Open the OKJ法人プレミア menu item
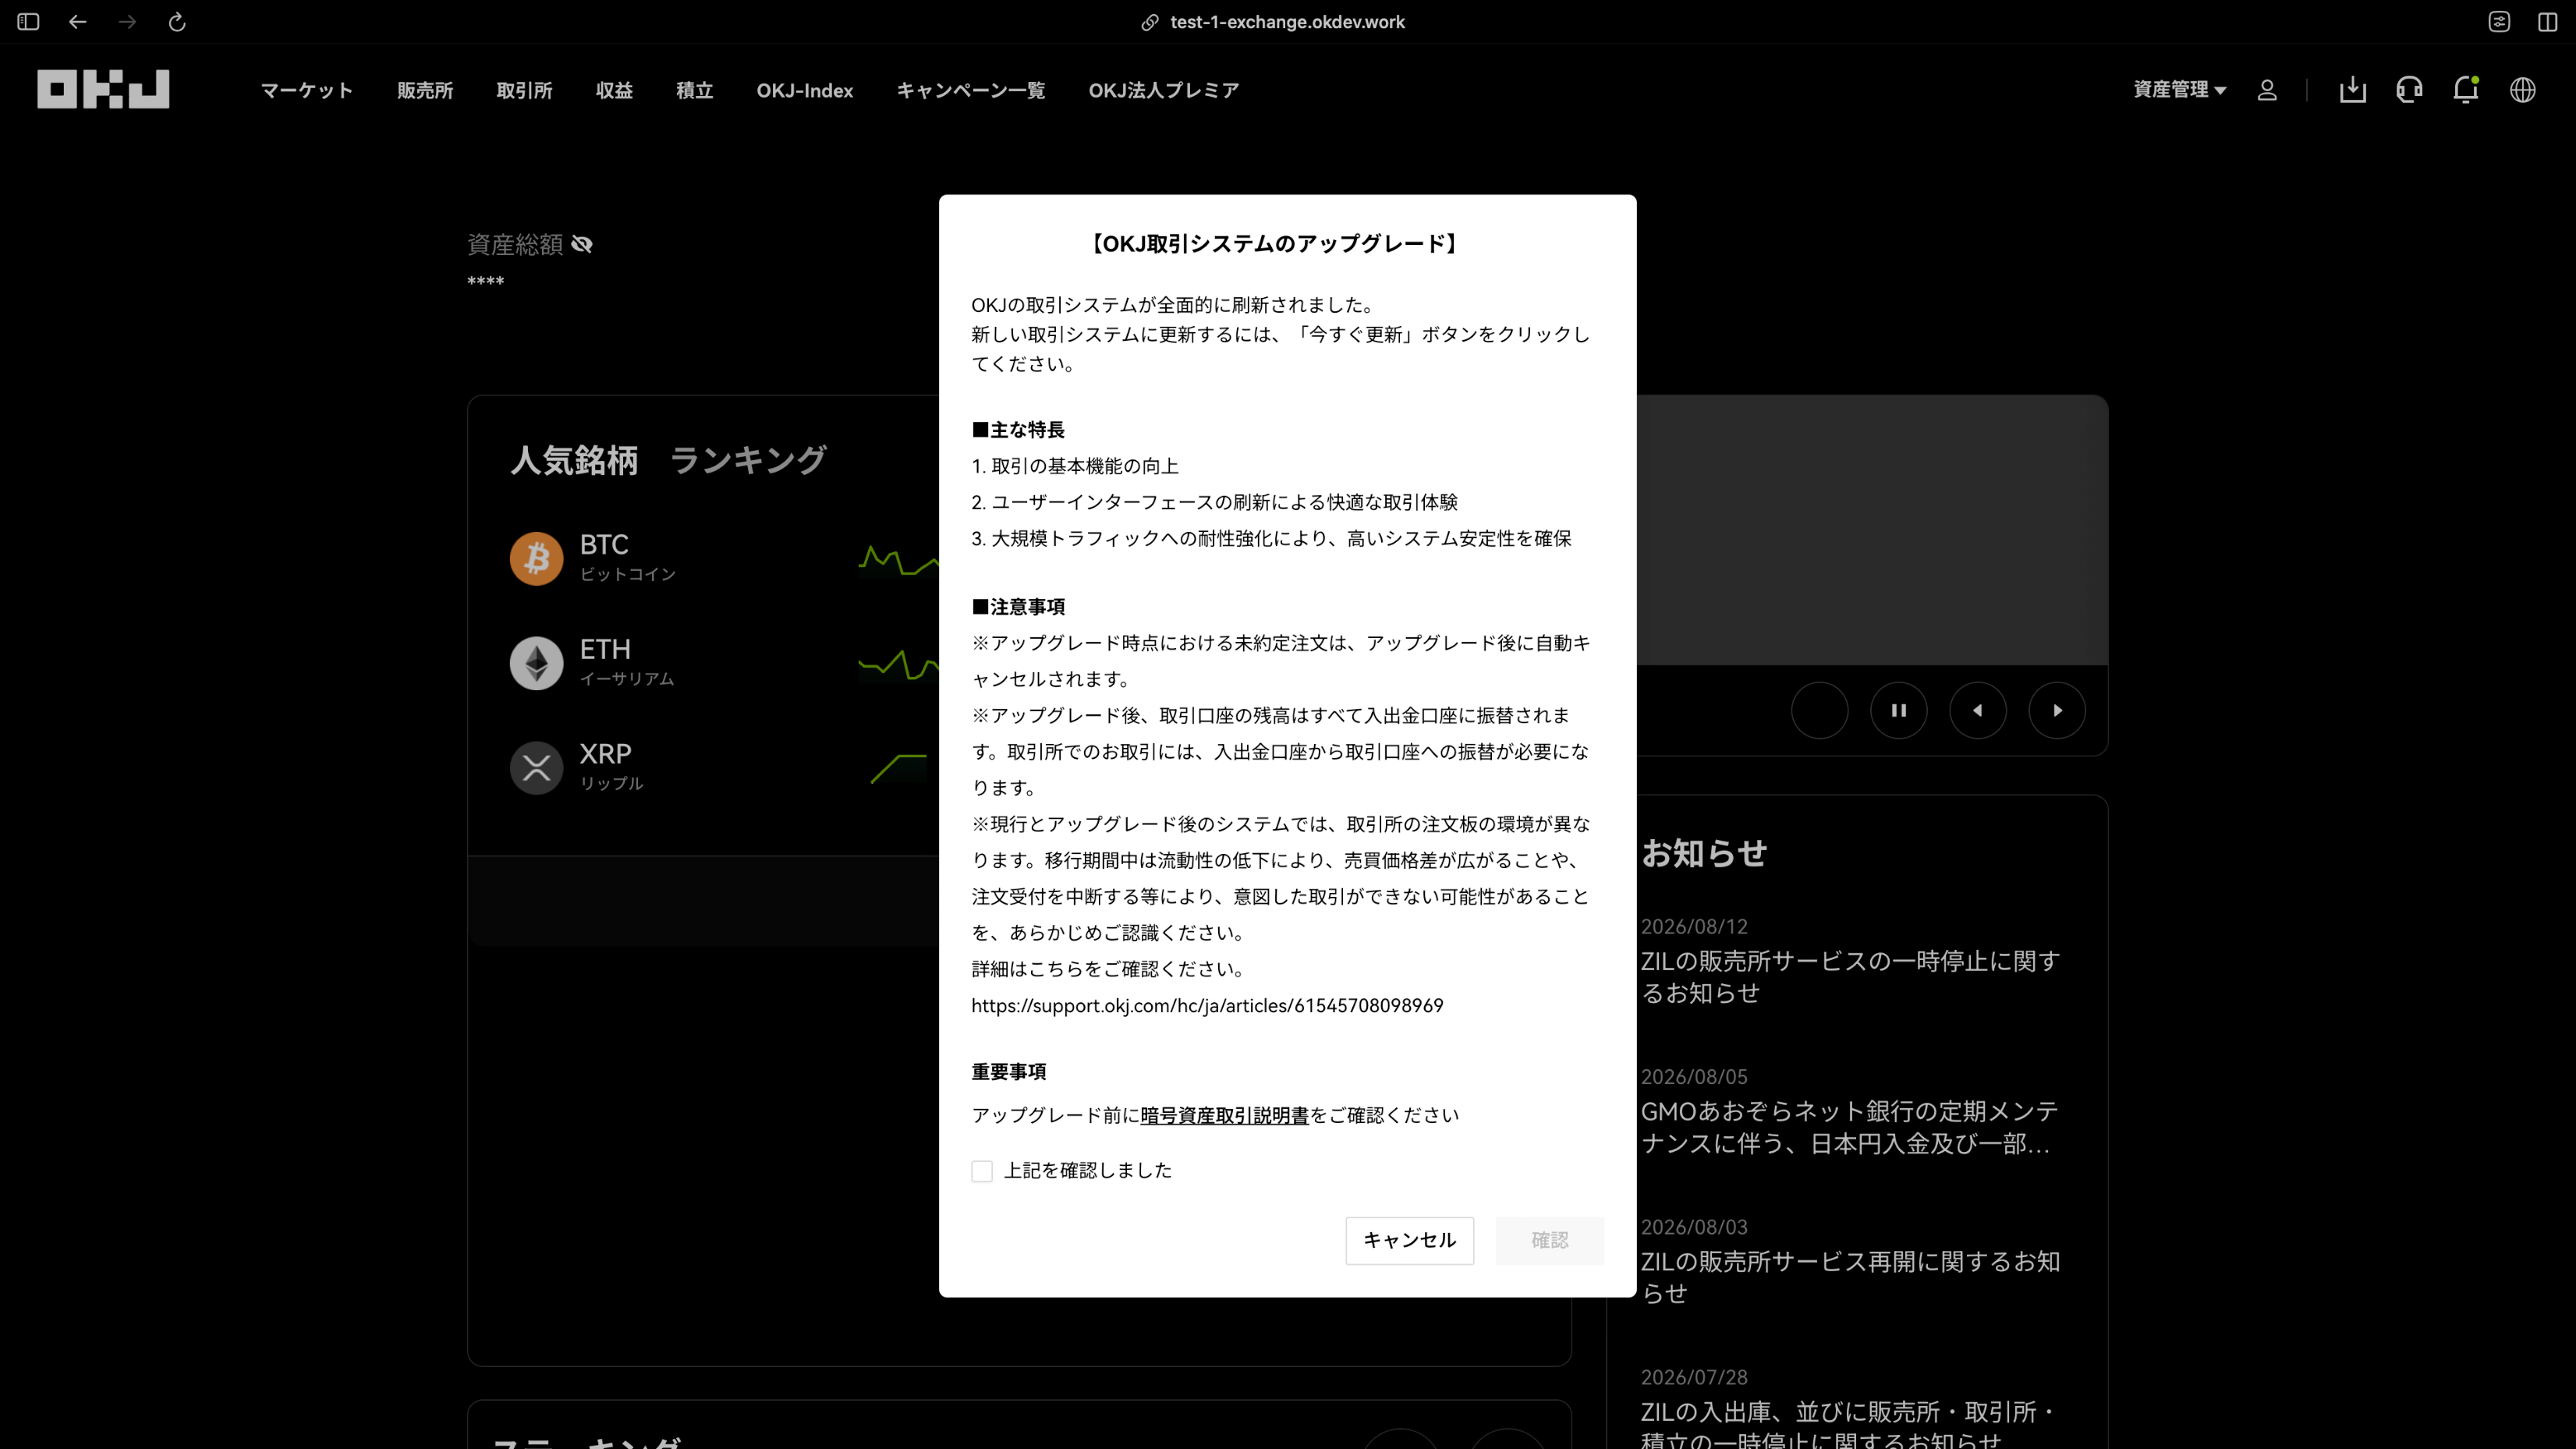2576x1449 pixels. [1164, 90]
